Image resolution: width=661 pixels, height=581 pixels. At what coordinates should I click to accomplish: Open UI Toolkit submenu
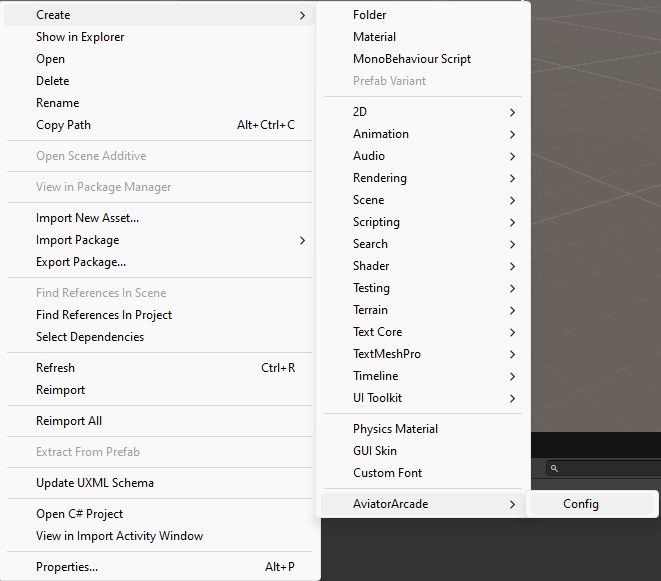pos(423,398)
